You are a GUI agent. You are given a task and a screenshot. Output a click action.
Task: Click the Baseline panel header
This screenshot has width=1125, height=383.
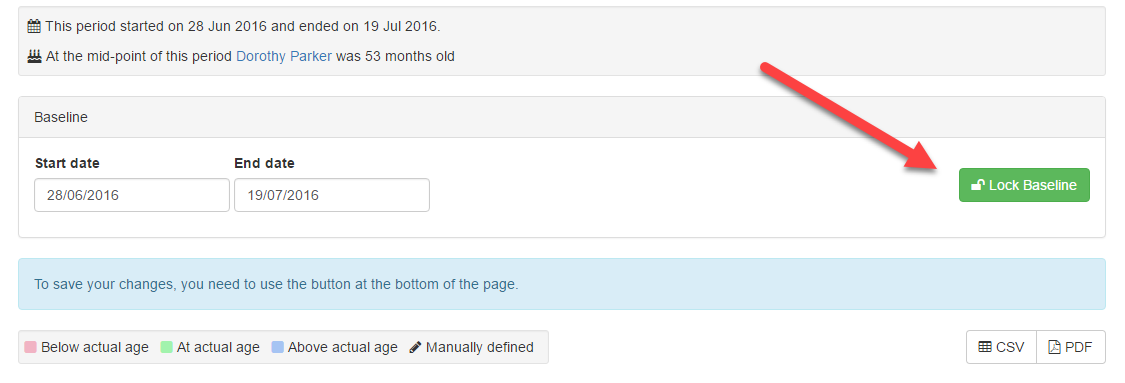tap(562, 117)
